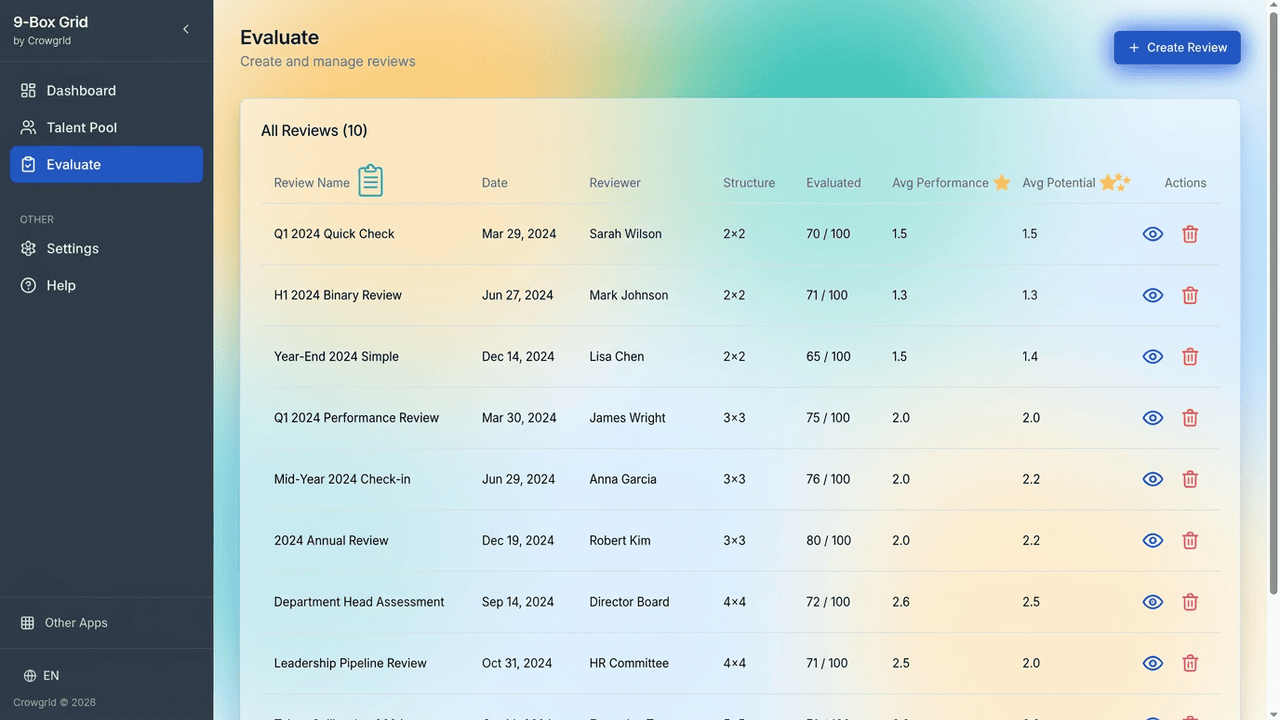Click the Create Review button
Viewport: 1280px width, 720px height.
pos(1177,48)
